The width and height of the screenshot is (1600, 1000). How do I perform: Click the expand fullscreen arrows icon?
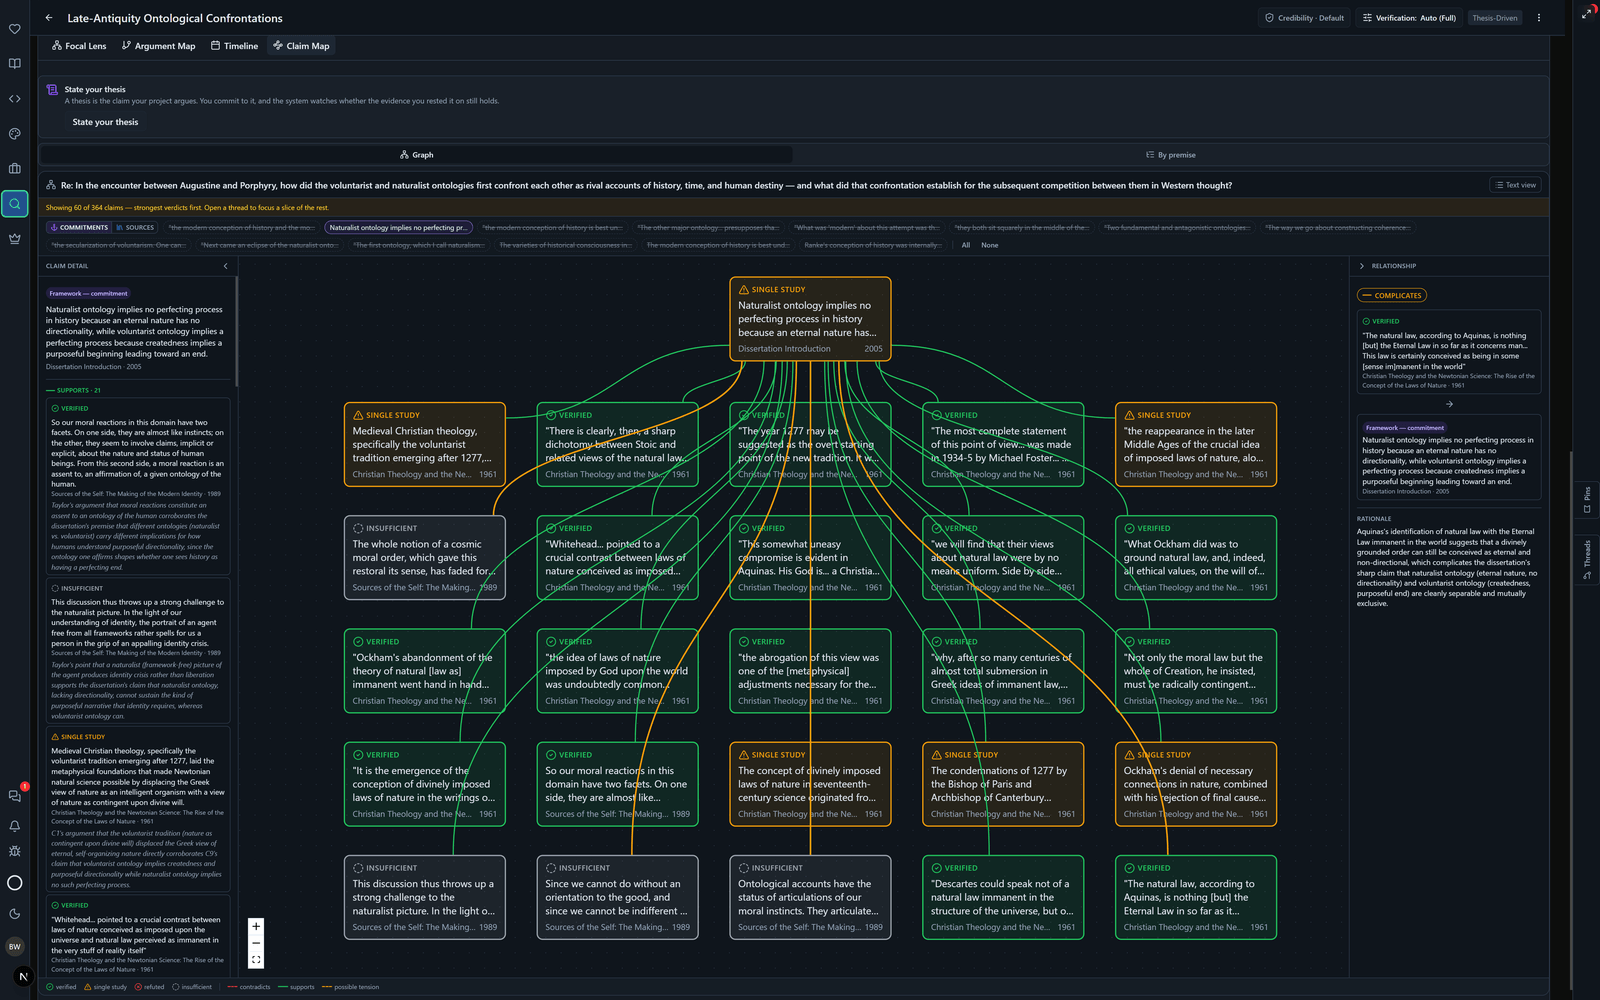point(1587,13)
